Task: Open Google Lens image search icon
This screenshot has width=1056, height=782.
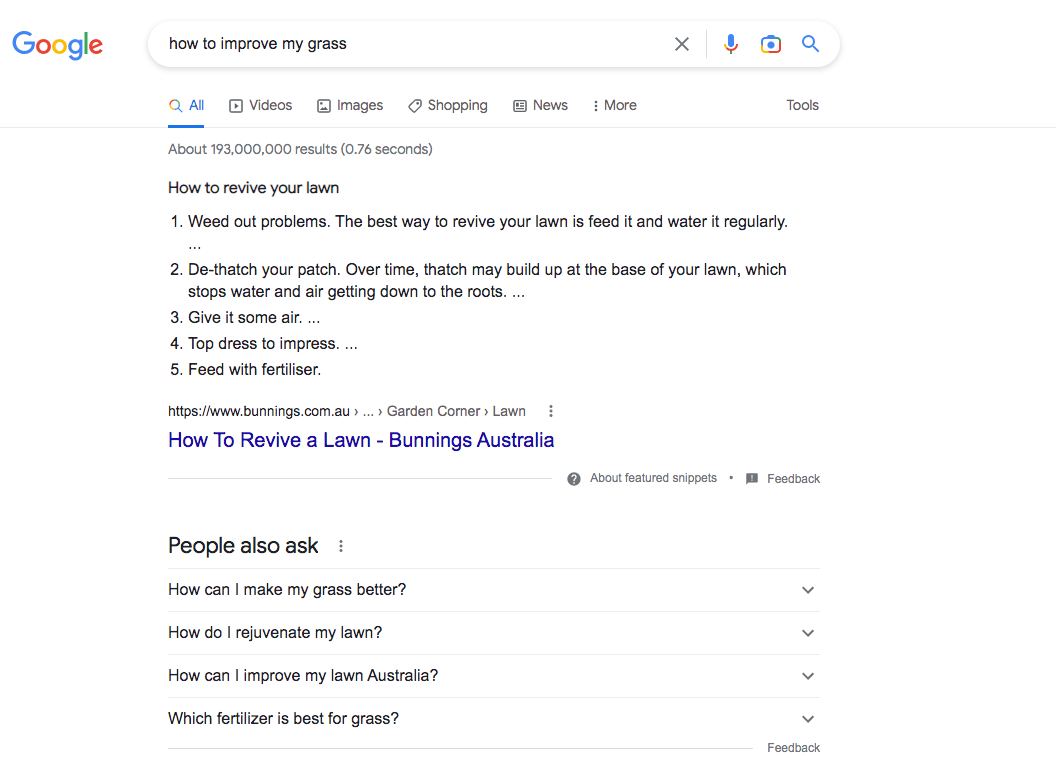Action: pos(770,44)
